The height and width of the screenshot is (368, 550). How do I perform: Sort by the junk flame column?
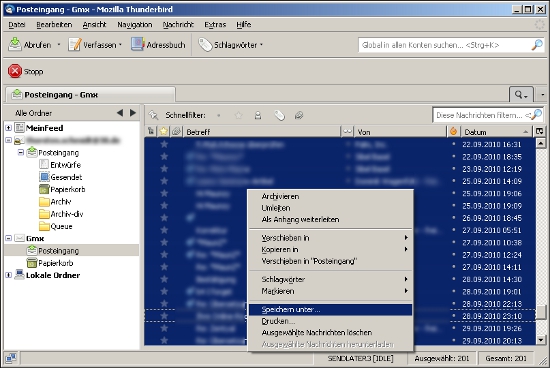point(454,132)
